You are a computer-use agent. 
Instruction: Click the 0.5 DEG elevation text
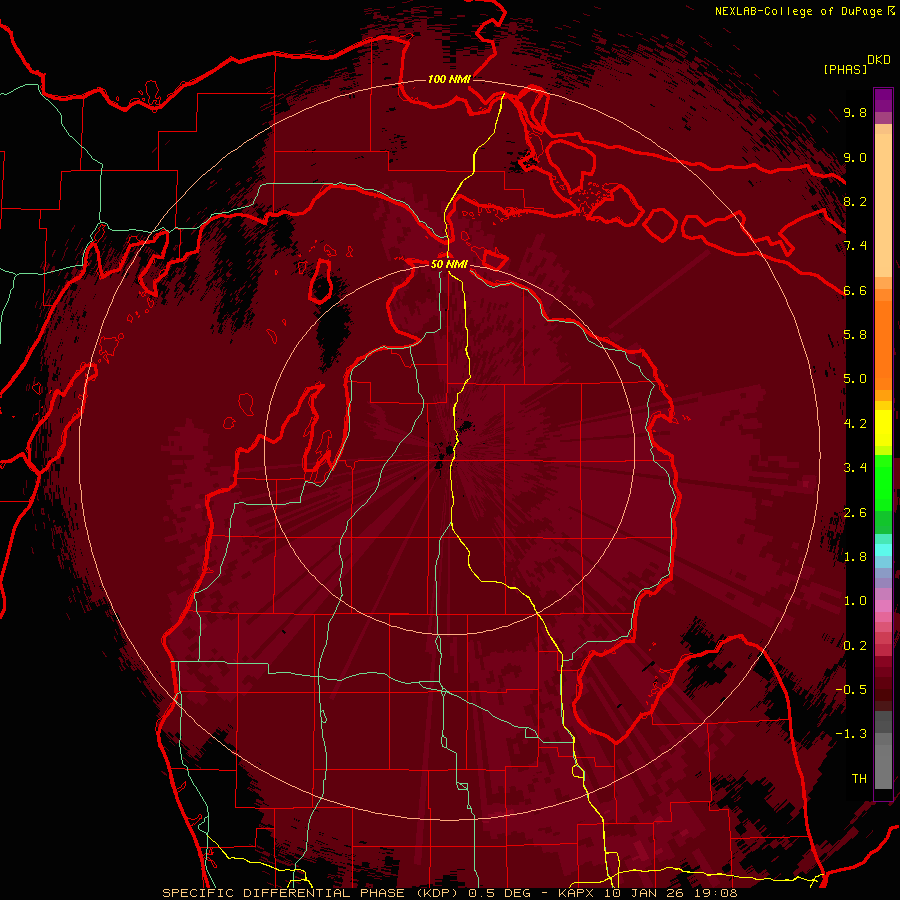point(499,893)
